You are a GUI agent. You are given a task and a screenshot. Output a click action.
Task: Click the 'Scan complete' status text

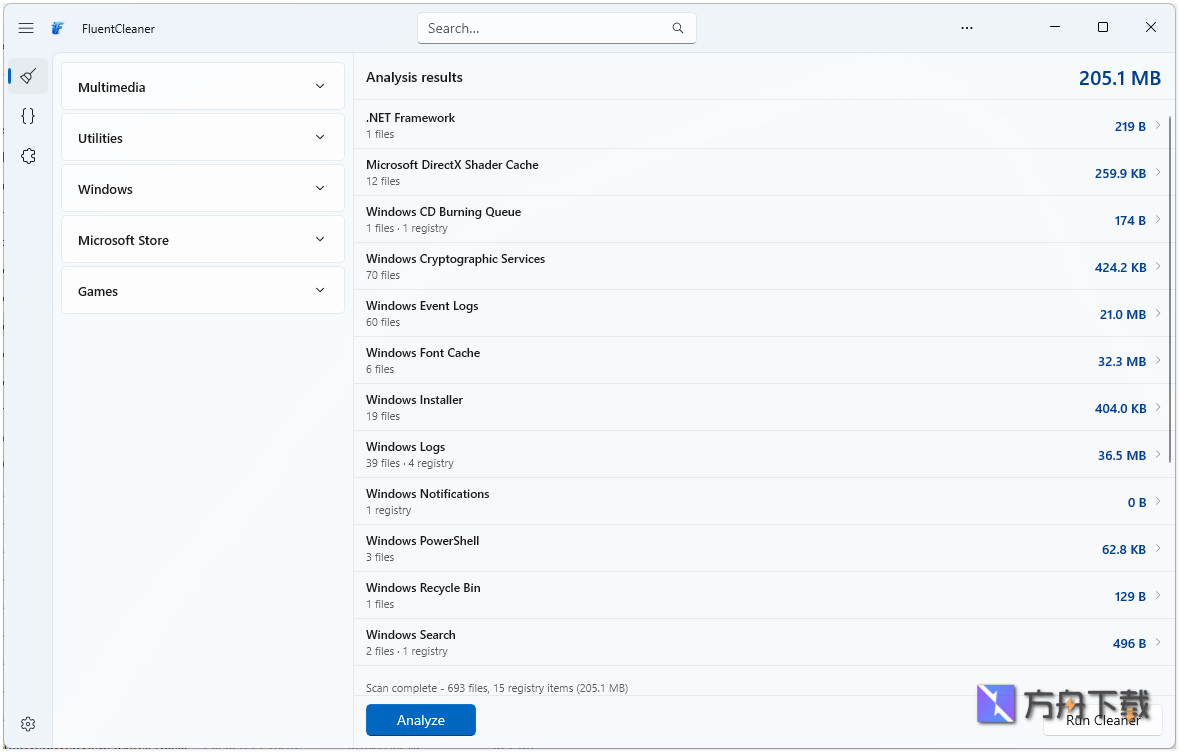497,688
